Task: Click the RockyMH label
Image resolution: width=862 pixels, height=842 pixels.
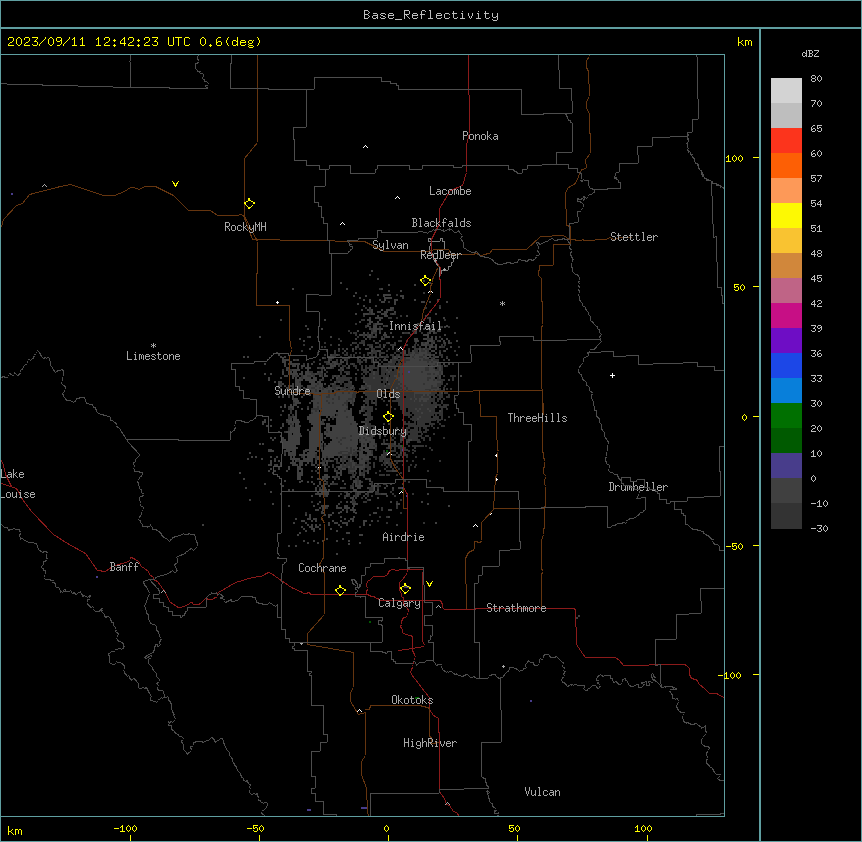Action: pos(245,226)
